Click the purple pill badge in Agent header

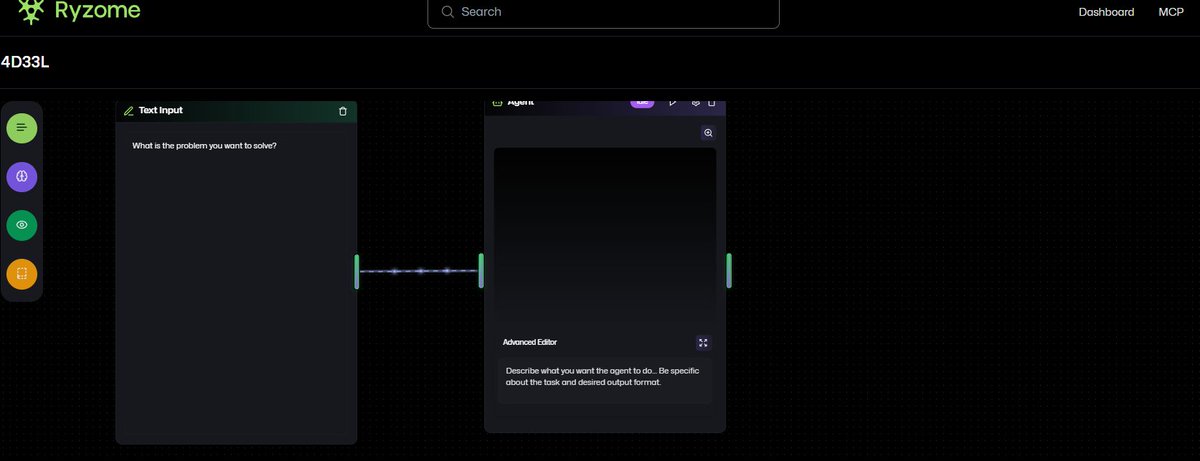point(642,102)
